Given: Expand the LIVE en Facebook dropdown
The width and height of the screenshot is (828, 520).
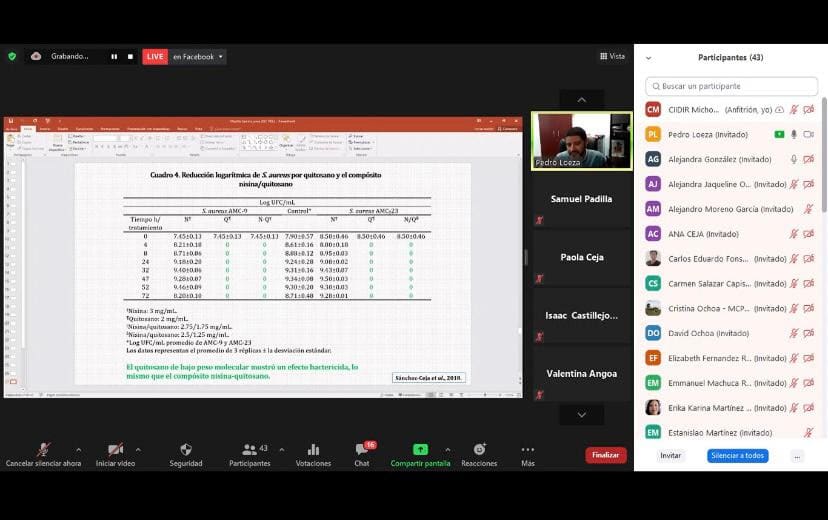Looking at the screenshot, I should [x=221, y=57].
